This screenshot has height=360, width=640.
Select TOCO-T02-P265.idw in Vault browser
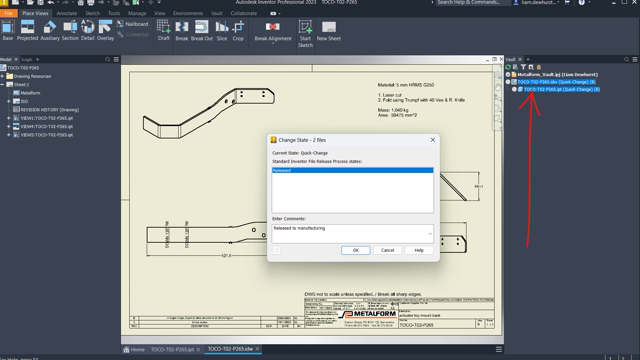point(557,82)
